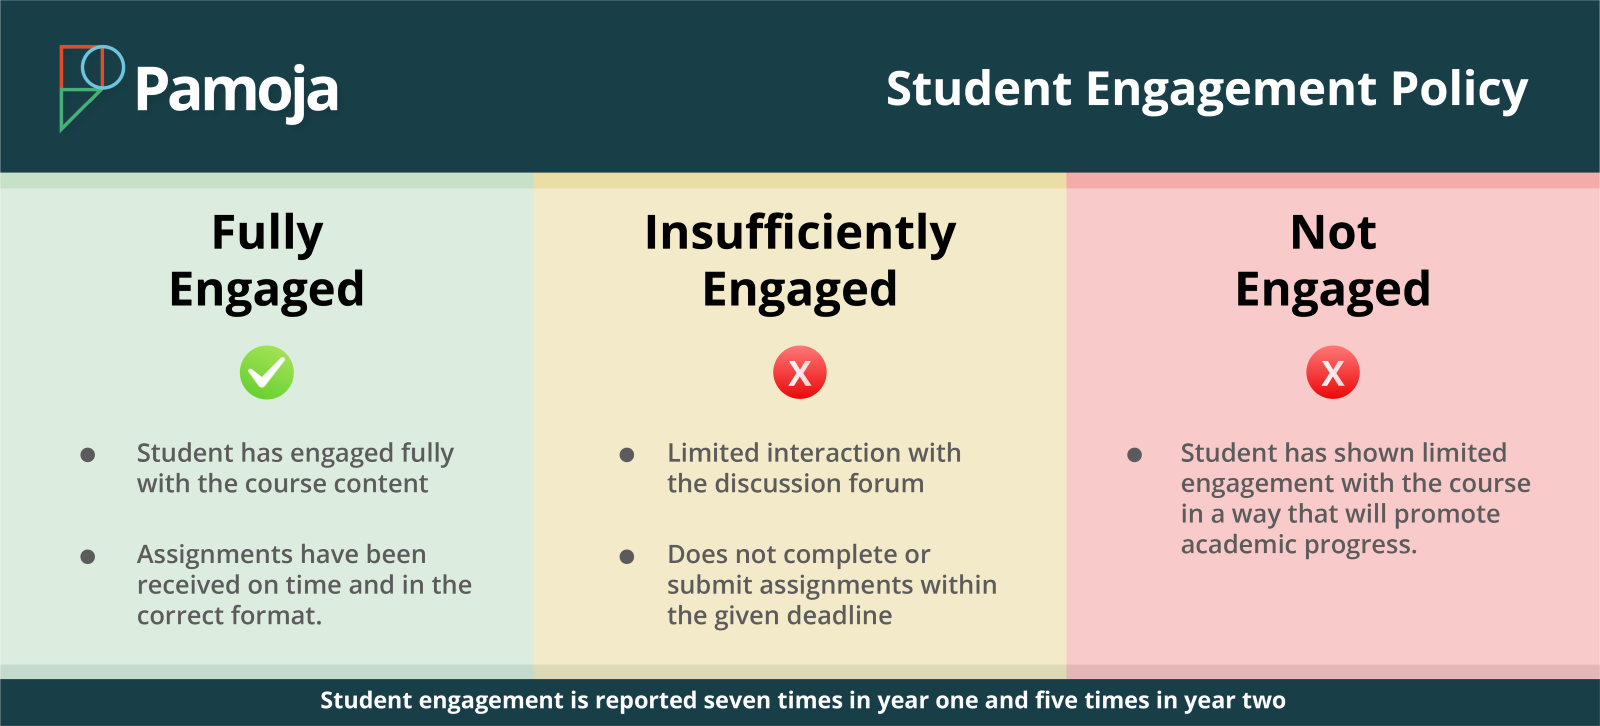Click "Student has engaged fully with the course content"
The image size is (1600, 726).
[x=295, y=468]
